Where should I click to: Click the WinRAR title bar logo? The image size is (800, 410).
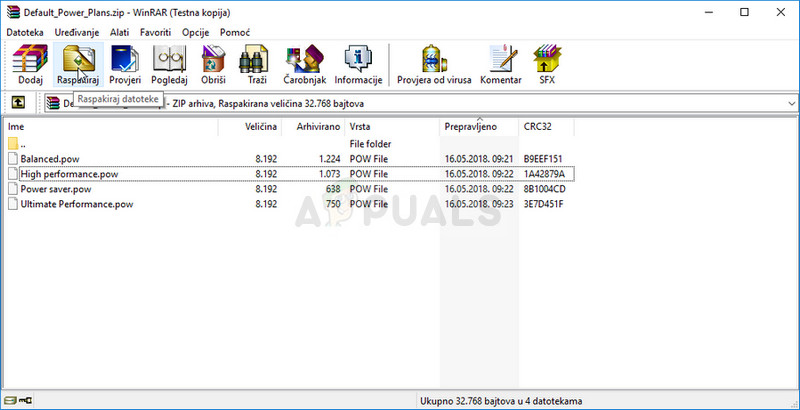(14, 12)
